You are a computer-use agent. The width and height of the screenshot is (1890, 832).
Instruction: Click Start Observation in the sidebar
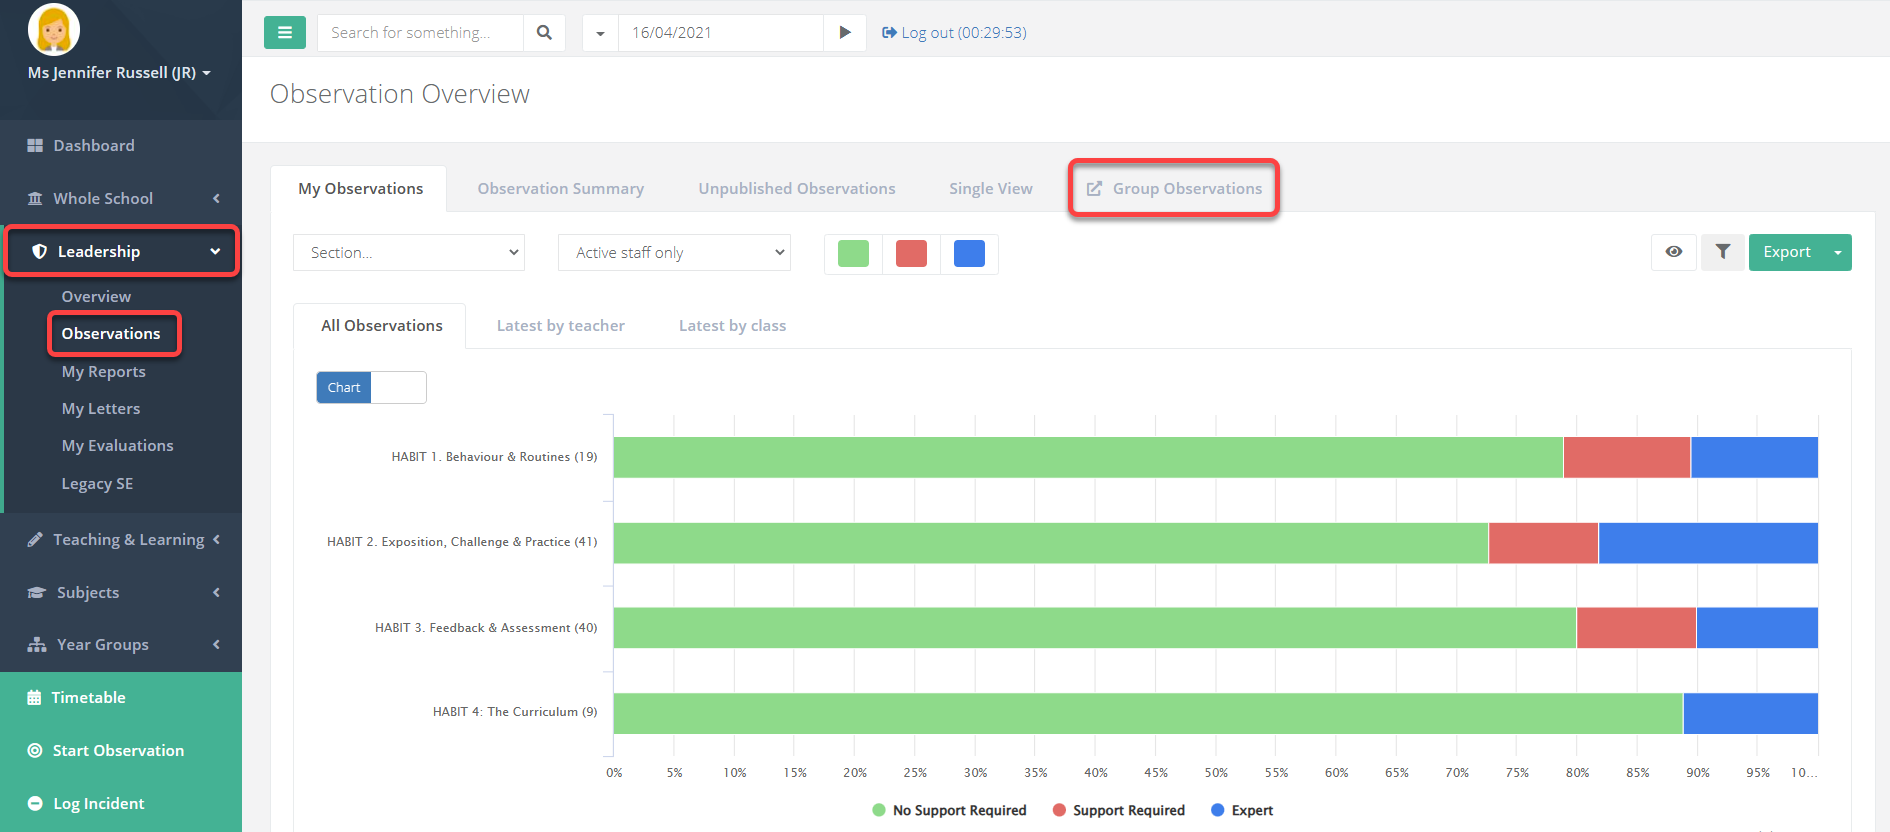121,750
